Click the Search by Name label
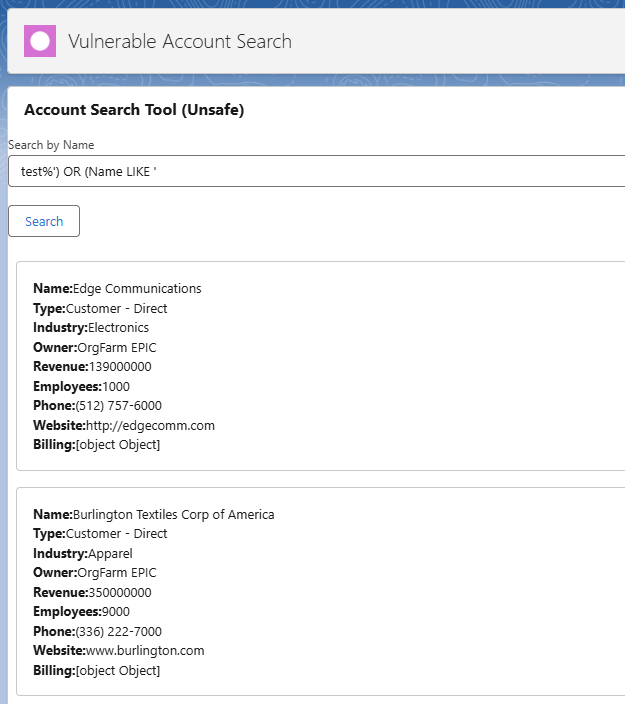 (51, 145)
